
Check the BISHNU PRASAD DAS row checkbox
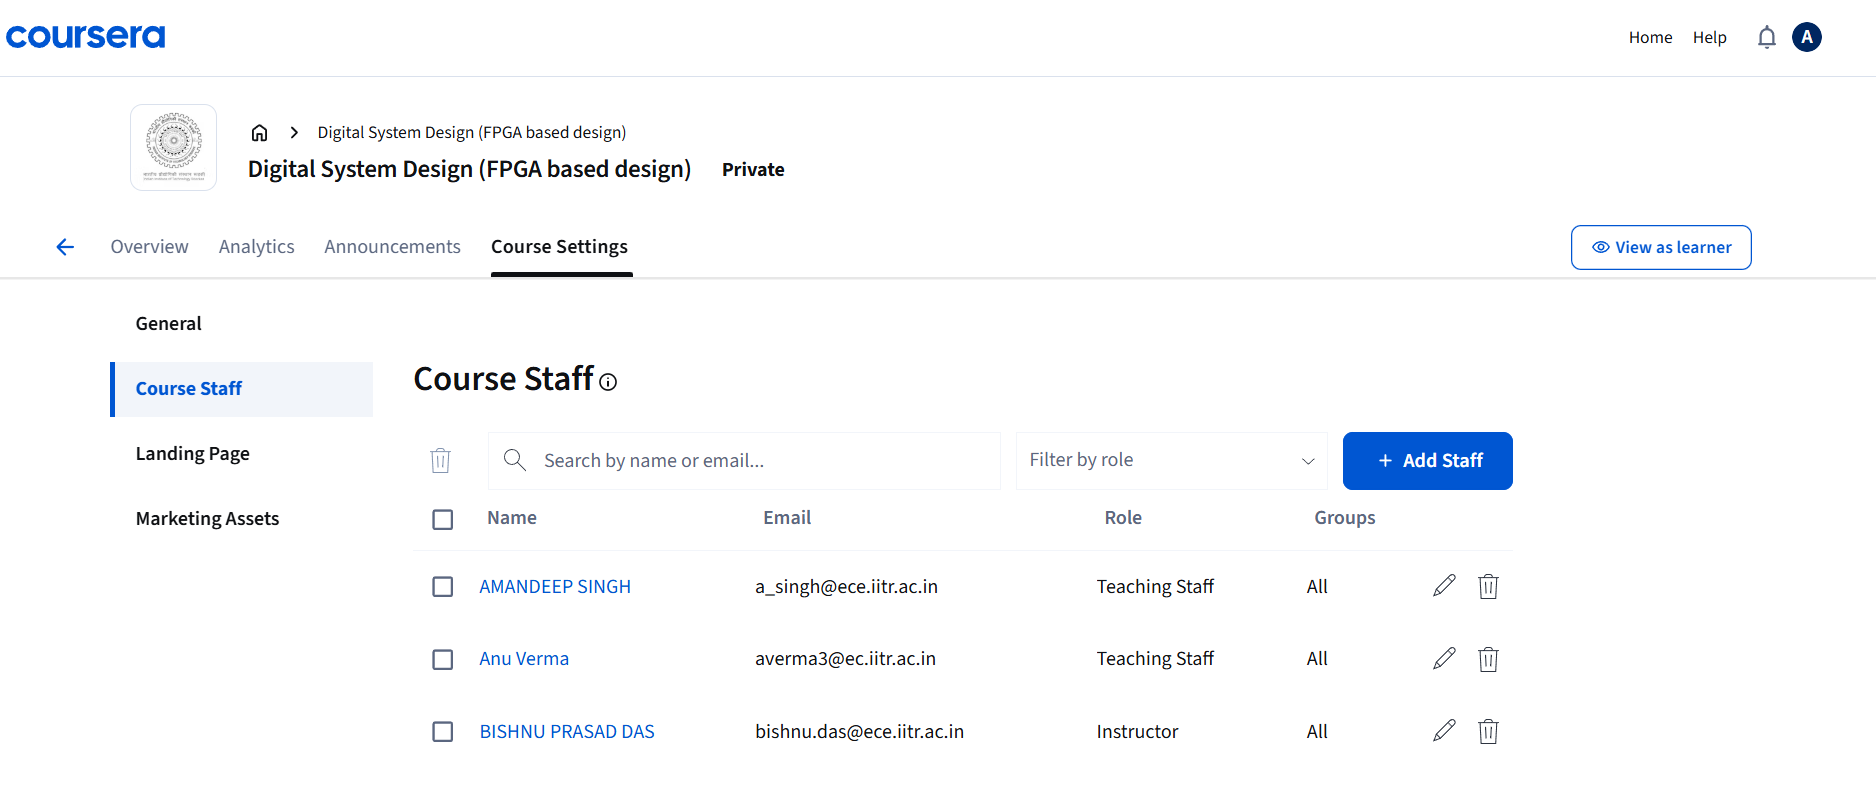[443, 732]
